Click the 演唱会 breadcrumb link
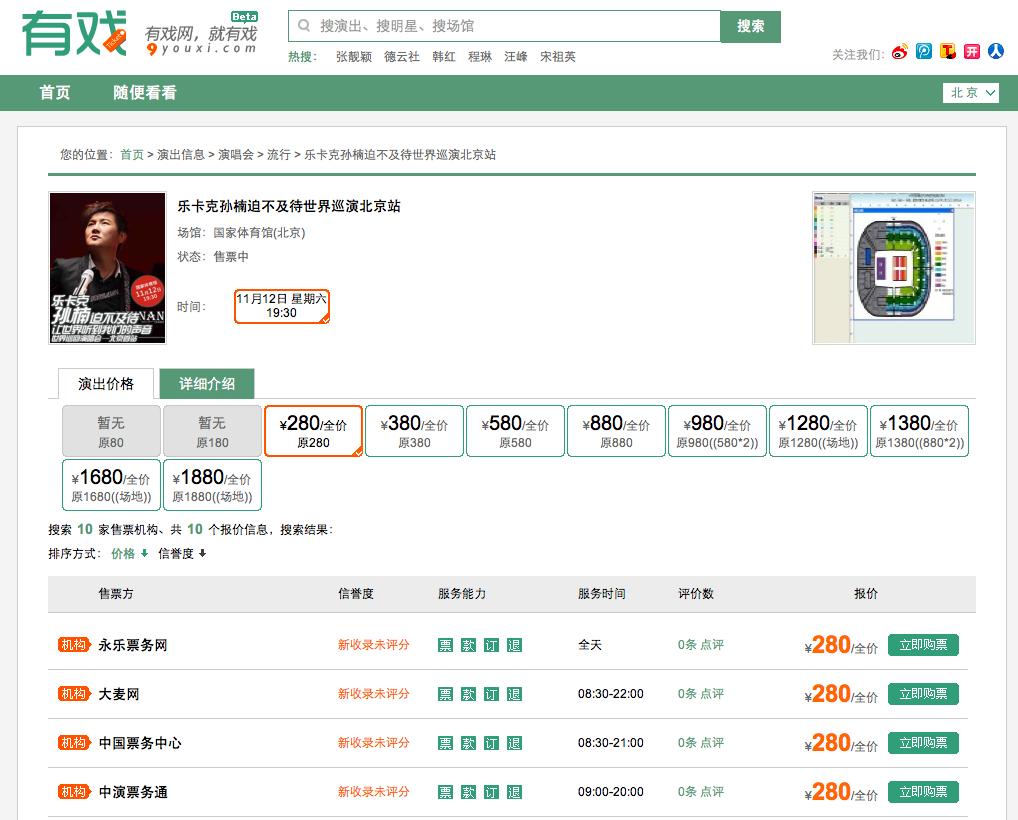The height and width of the screenshot is (820, 1018). point(236,155)
